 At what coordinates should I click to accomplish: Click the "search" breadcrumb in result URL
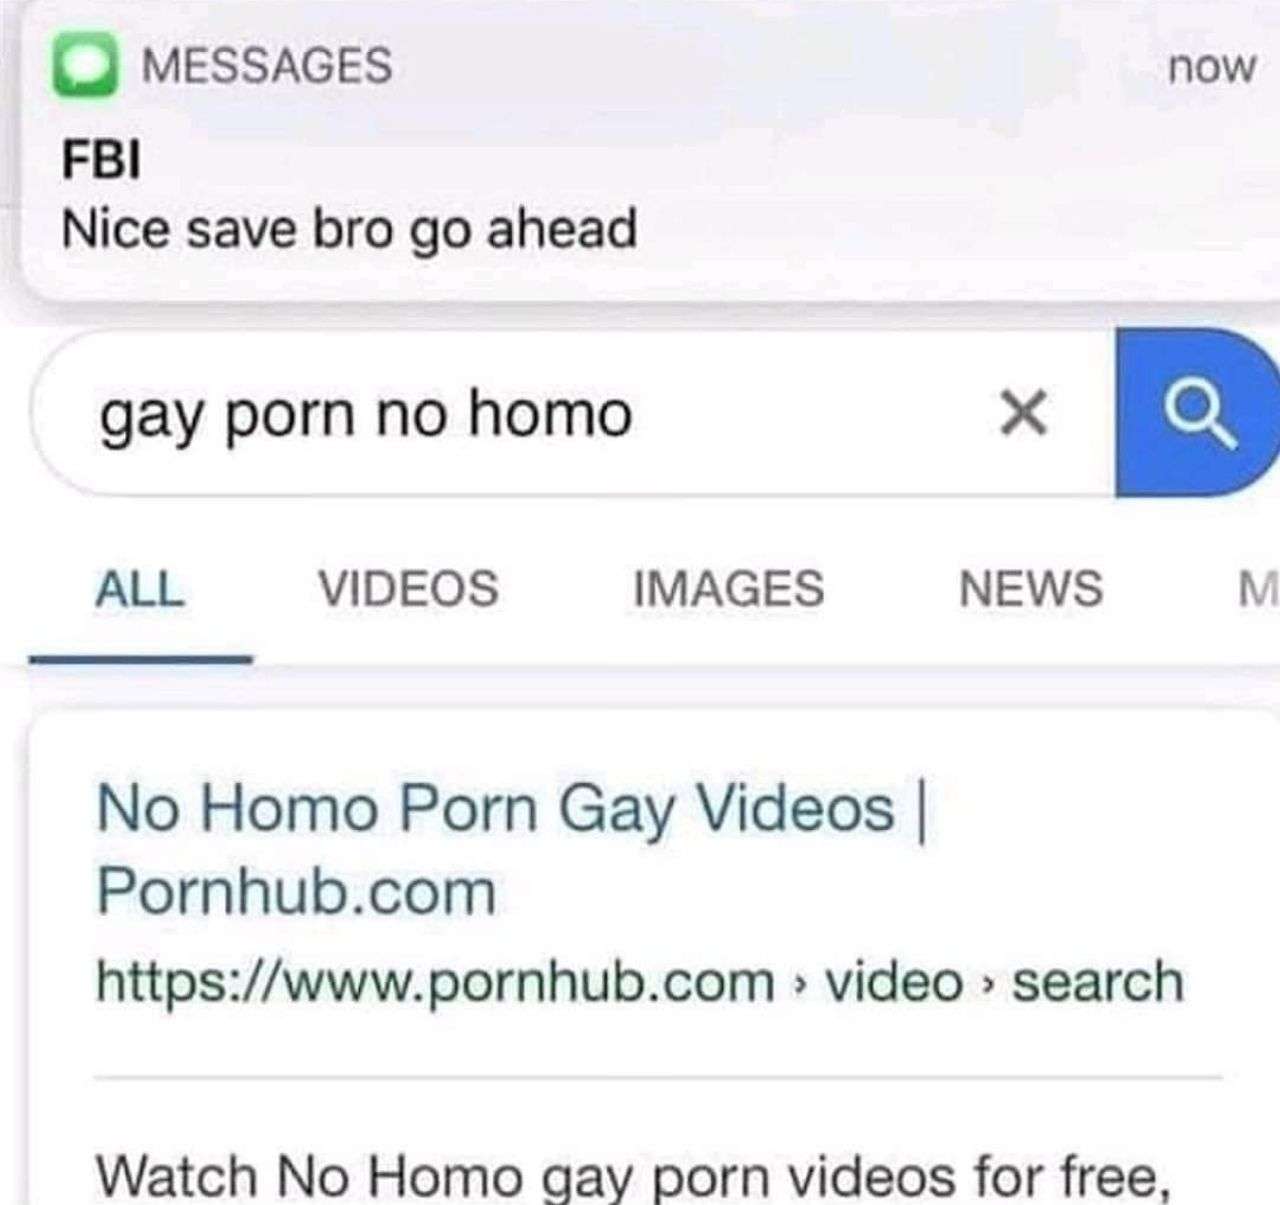click(x=1098, y=982)
